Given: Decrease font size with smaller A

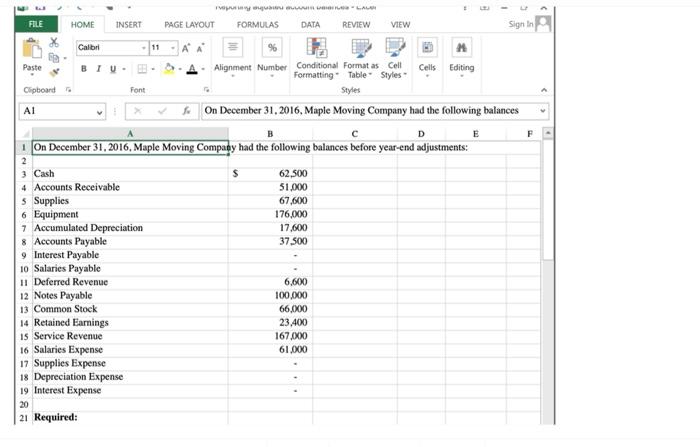Looking at the screenshot, I should click(200, 48).
